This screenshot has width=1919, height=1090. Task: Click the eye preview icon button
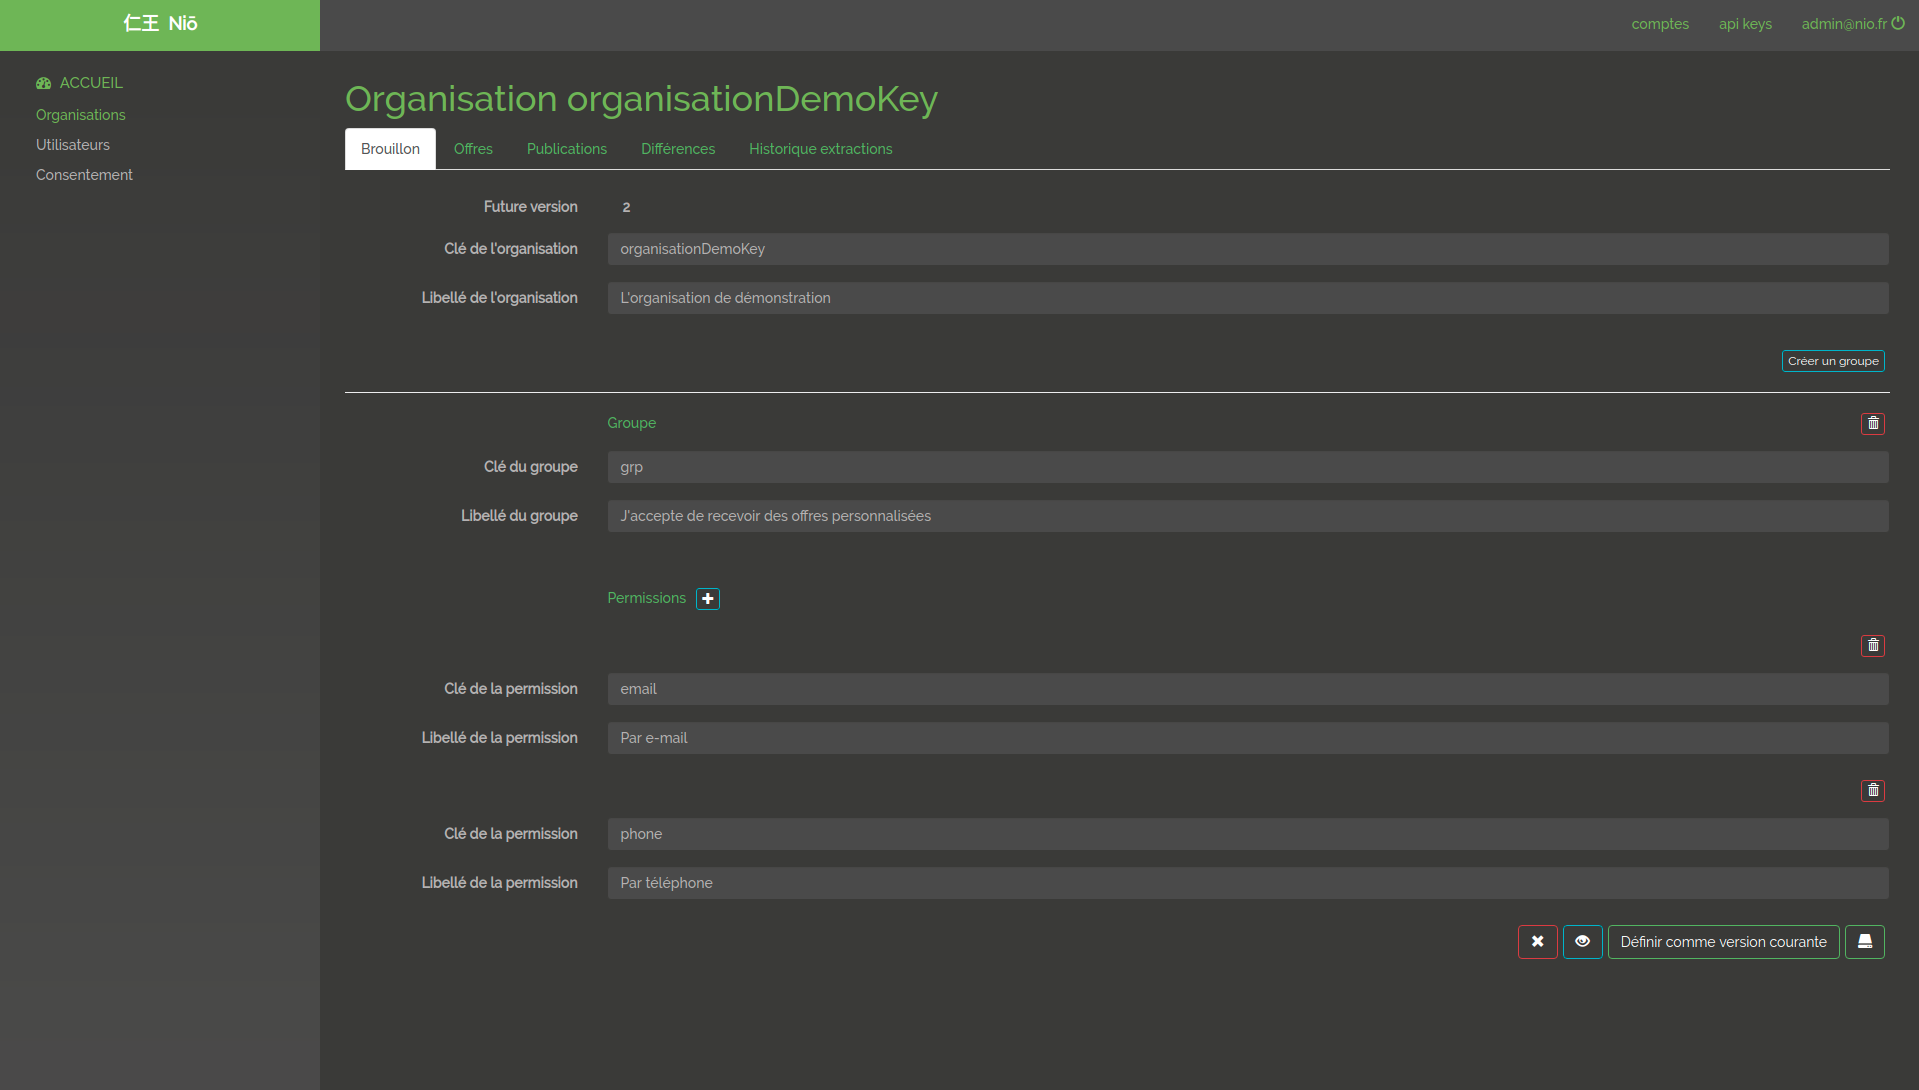(x=1582, y=942)
